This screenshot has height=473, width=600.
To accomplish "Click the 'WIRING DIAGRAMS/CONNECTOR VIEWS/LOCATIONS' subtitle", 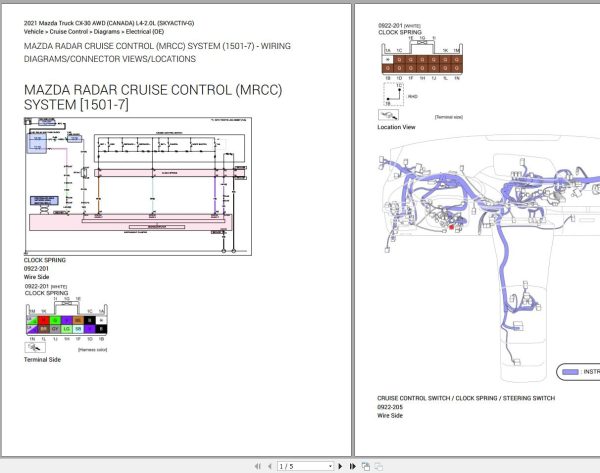I will 157,52.
